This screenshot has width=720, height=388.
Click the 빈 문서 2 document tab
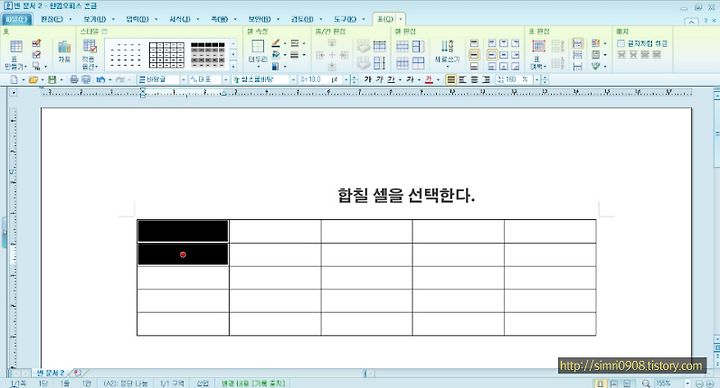point(51,373)
